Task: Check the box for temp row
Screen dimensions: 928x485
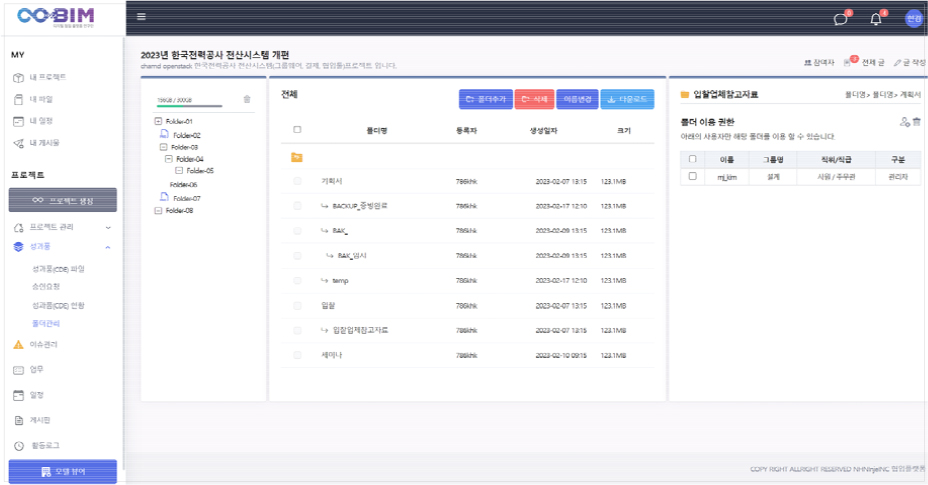Action: tap(297, 281)
